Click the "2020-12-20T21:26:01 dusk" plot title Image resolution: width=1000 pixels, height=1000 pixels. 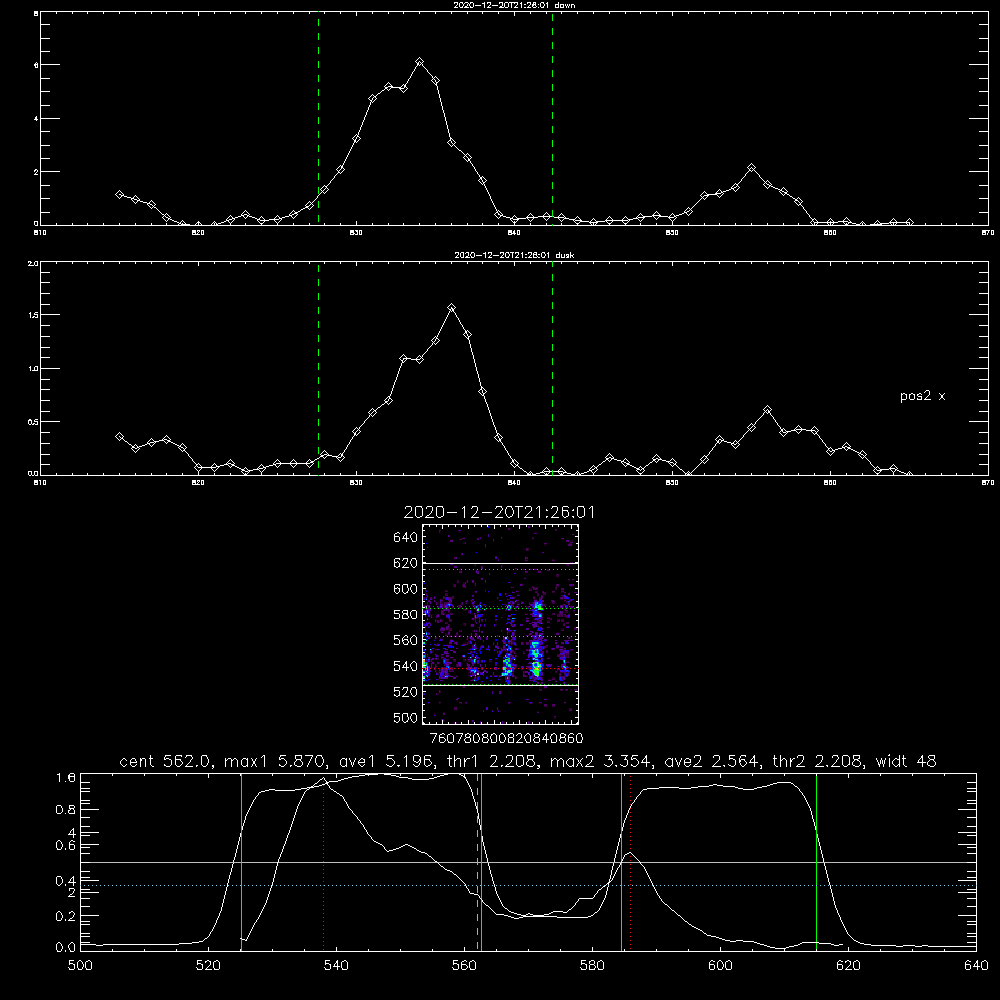tap(514, 255)
